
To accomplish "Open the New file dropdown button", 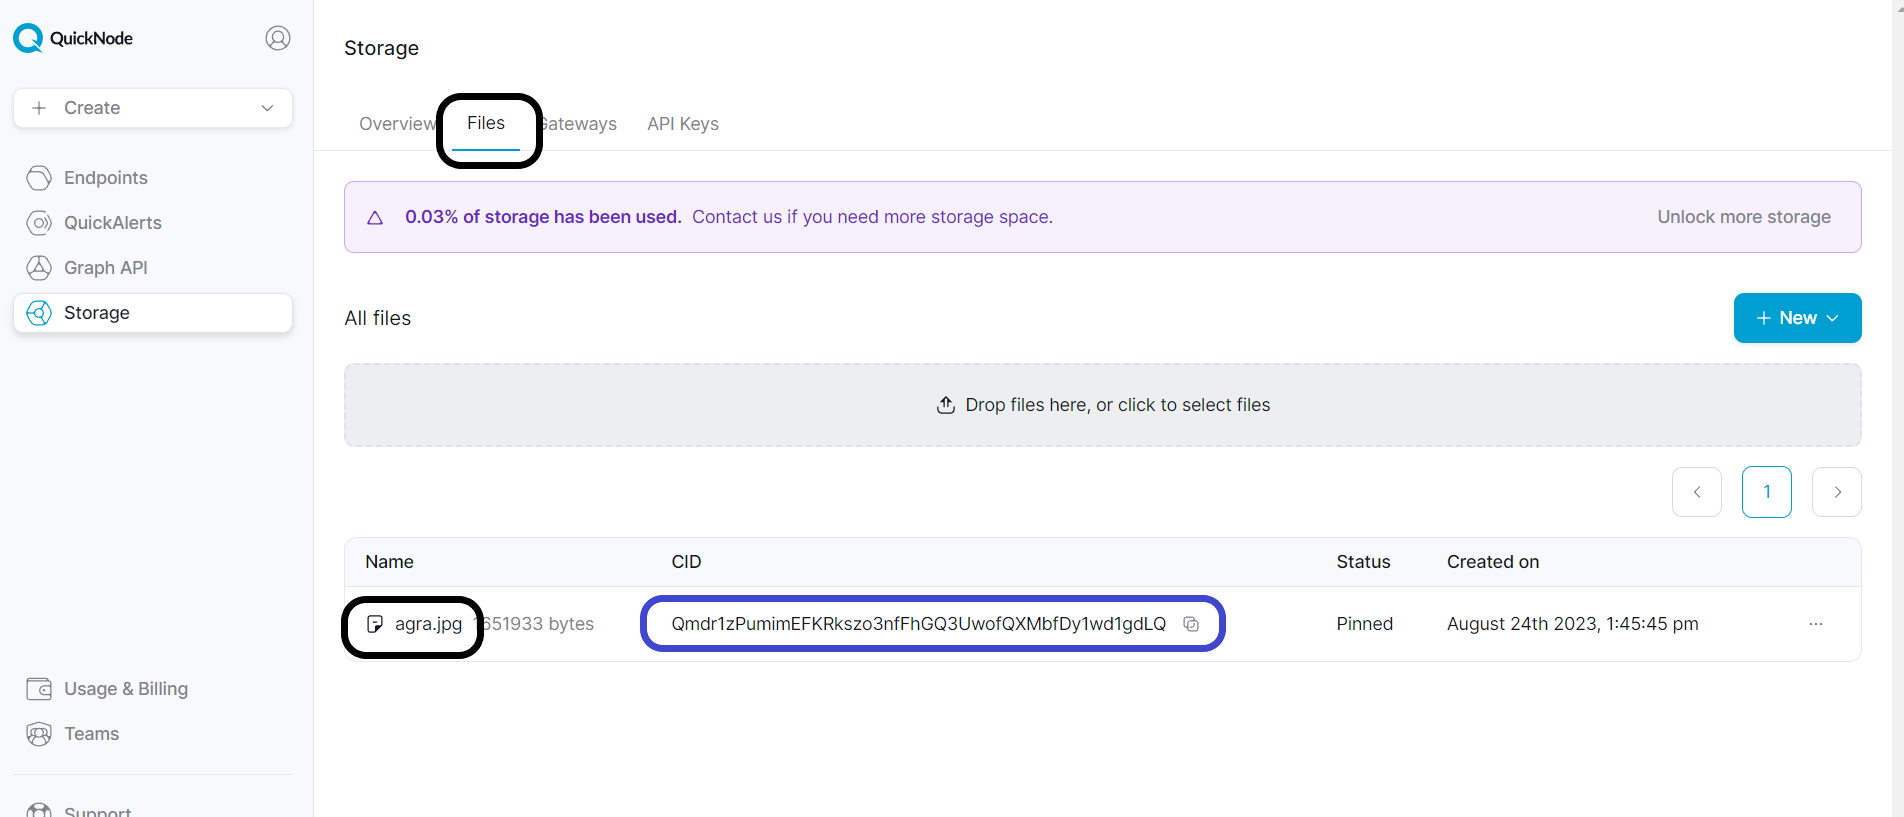I will (x=1797, y=318).
